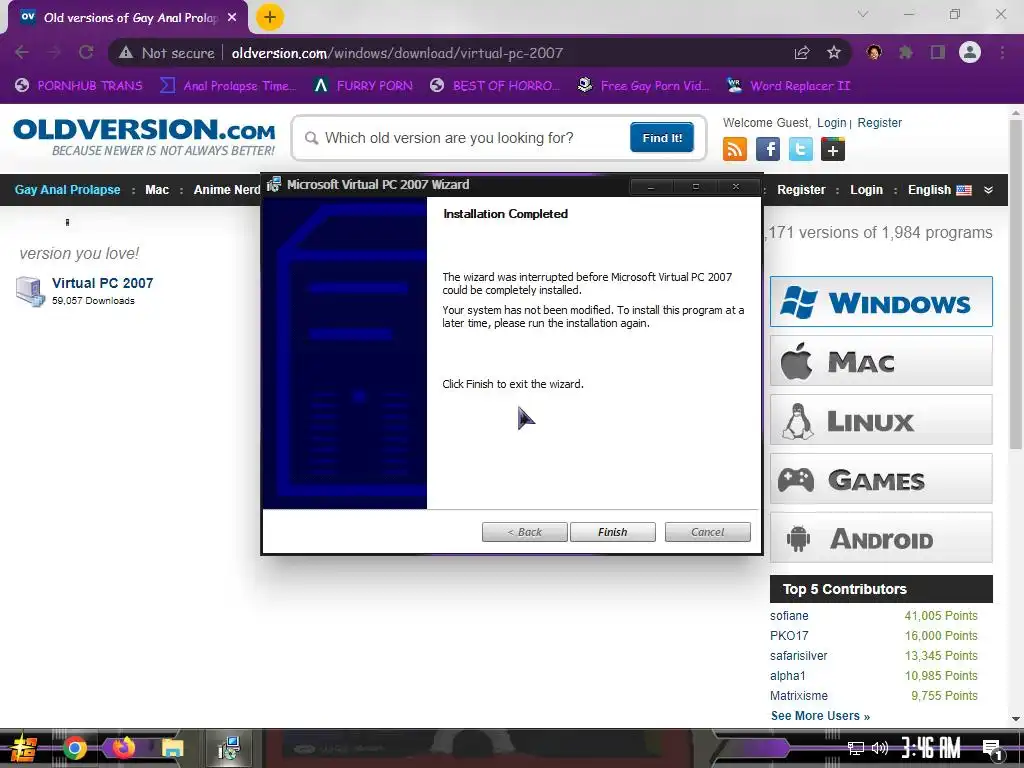The height and width of the screenshot is (768, 1024).
Task: Select the first item in navigation bar
Action: point(67,189)
